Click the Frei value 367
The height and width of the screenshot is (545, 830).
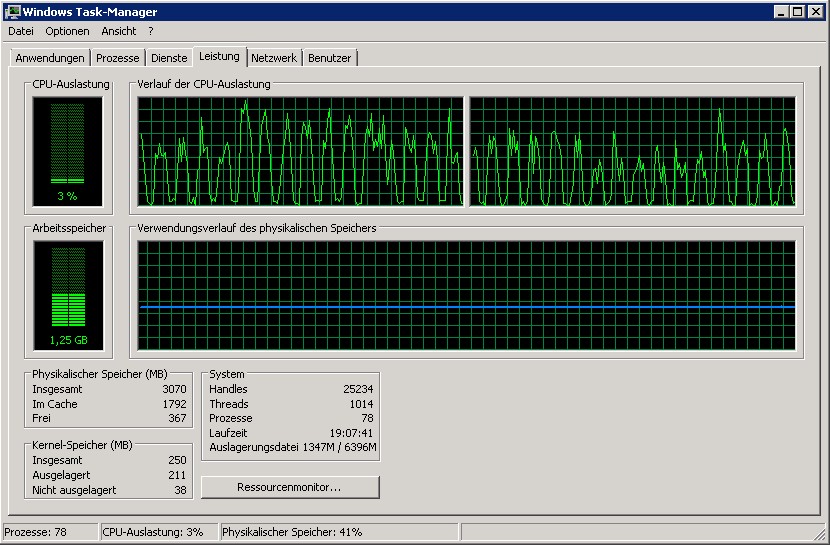[x=177, y=419]
